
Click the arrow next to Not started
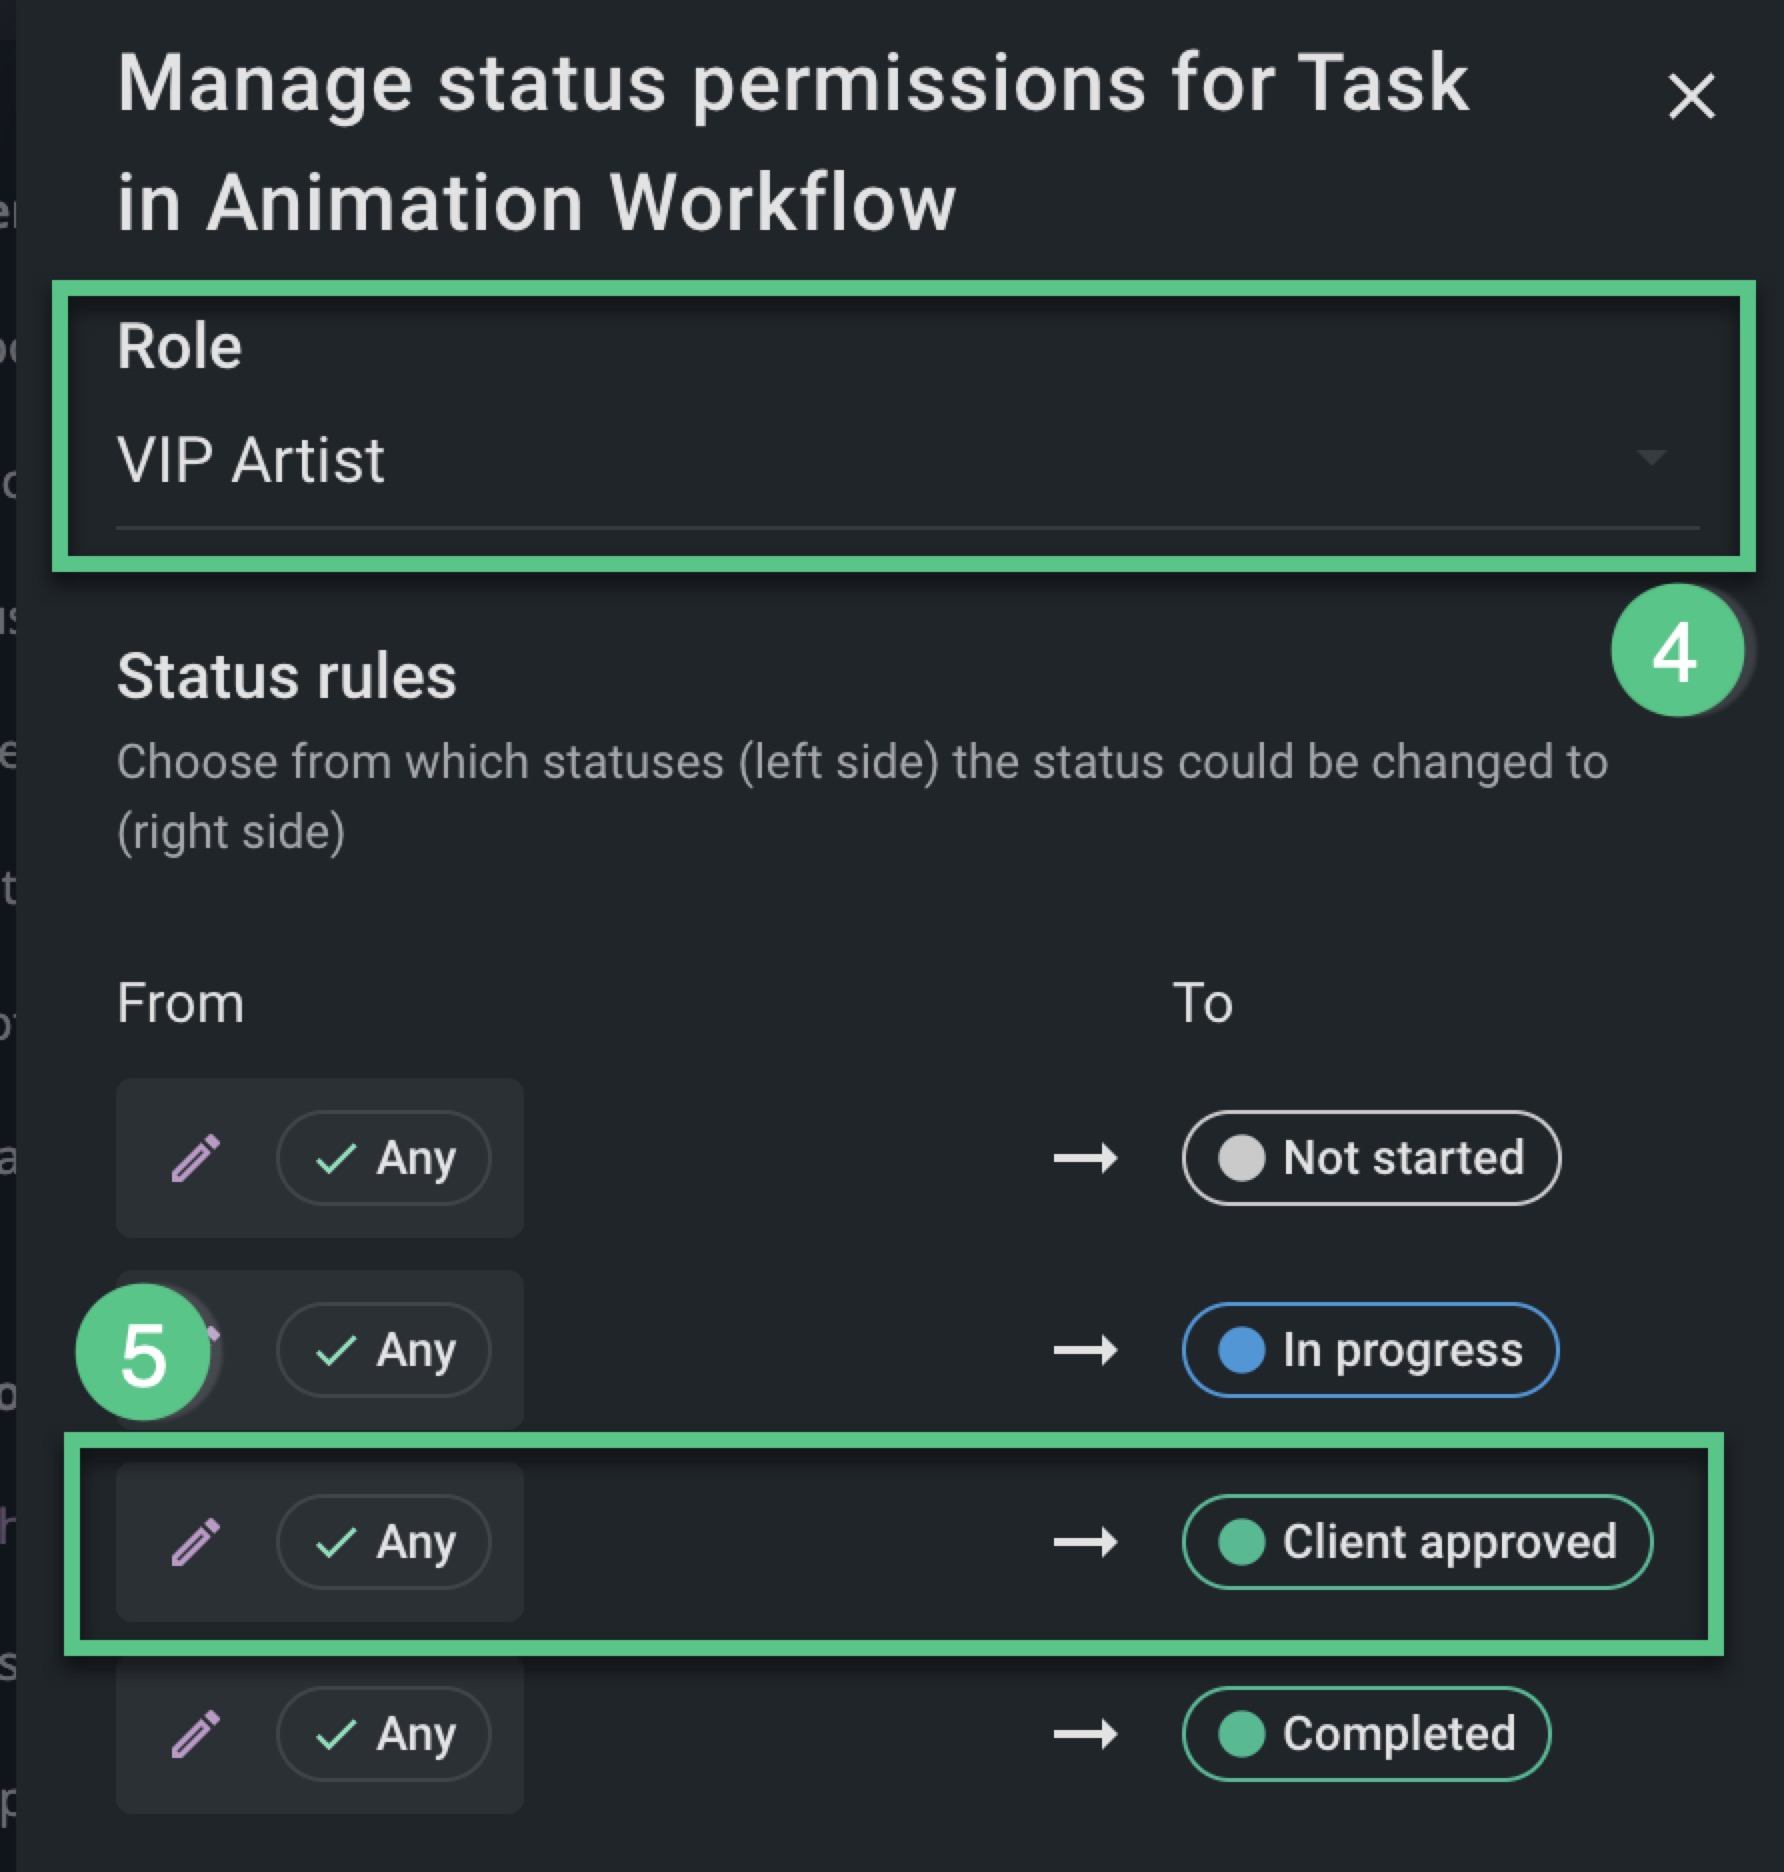pos(1086,1158)
